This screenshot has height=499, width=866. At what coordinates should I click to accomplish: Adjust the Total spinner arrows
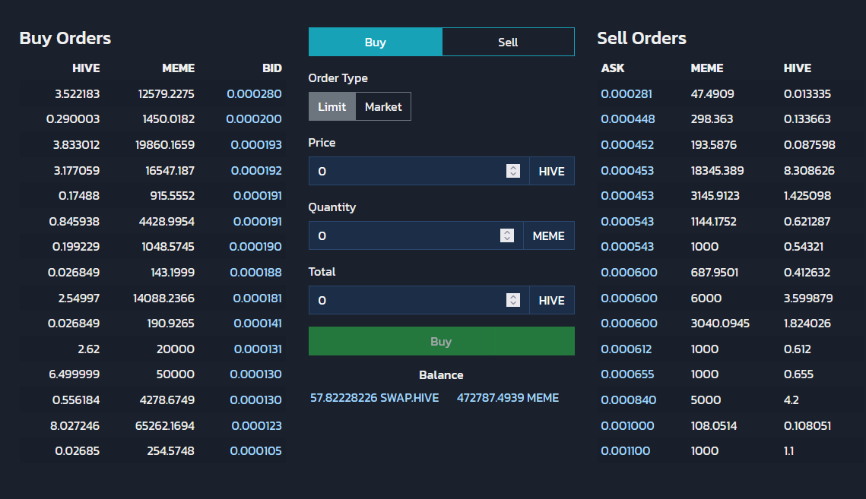[513, 300]
